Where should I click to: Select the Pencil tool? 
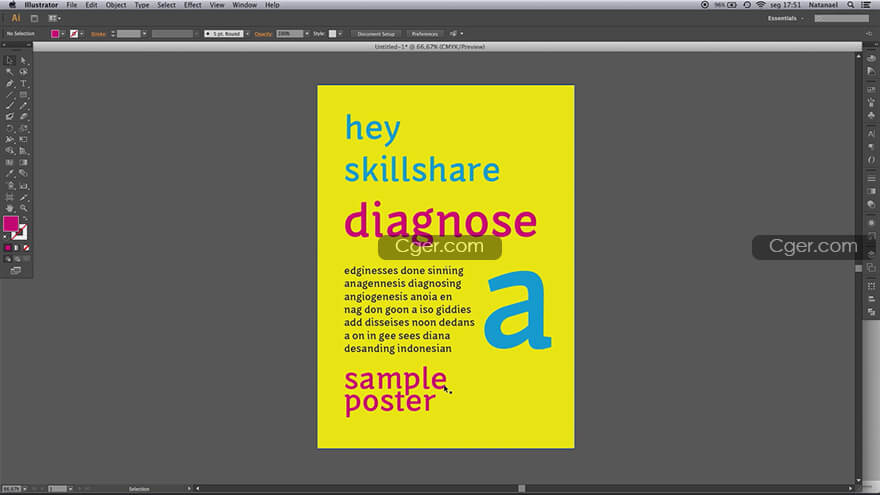(23, 106)
